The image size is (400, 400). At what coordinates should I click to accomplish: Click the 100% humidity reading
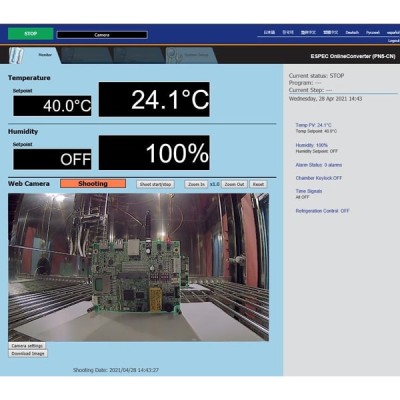[x=154, y=153]
